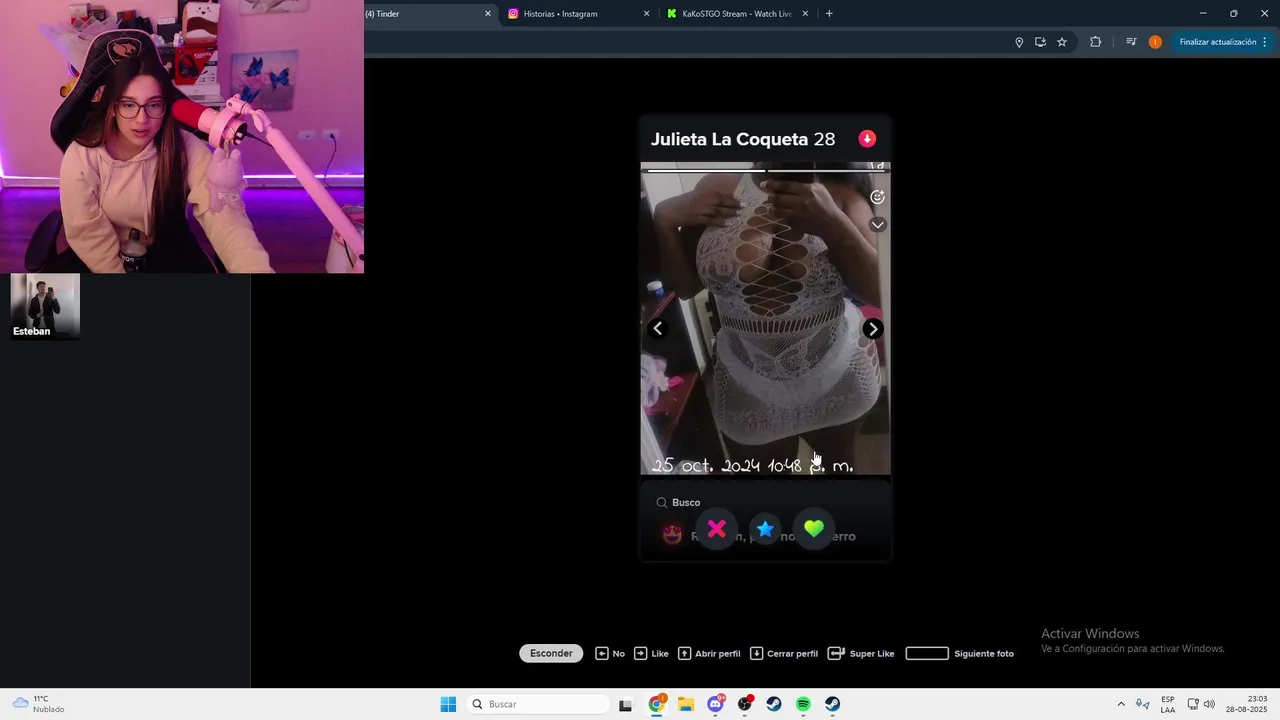The image size is (1280, 720).
Task: Open first Steam icon on the taskbar
Action: (x=774, y=704)
